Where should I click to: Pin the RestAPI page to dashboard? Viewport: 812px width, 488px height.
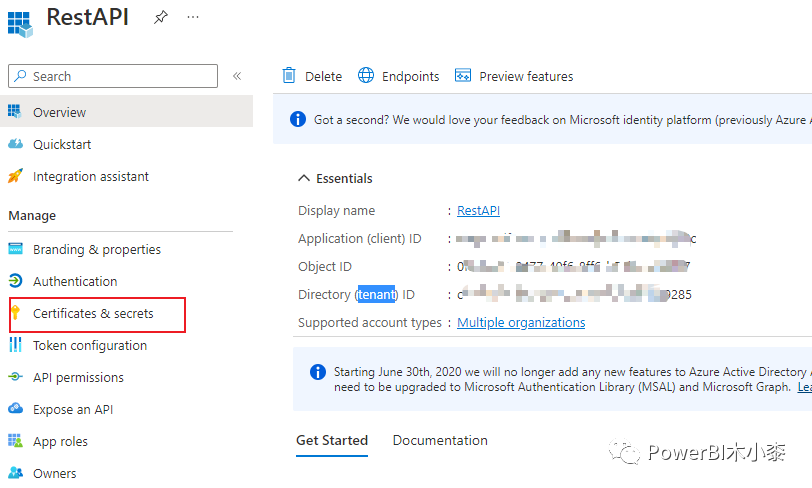[161, 17]
